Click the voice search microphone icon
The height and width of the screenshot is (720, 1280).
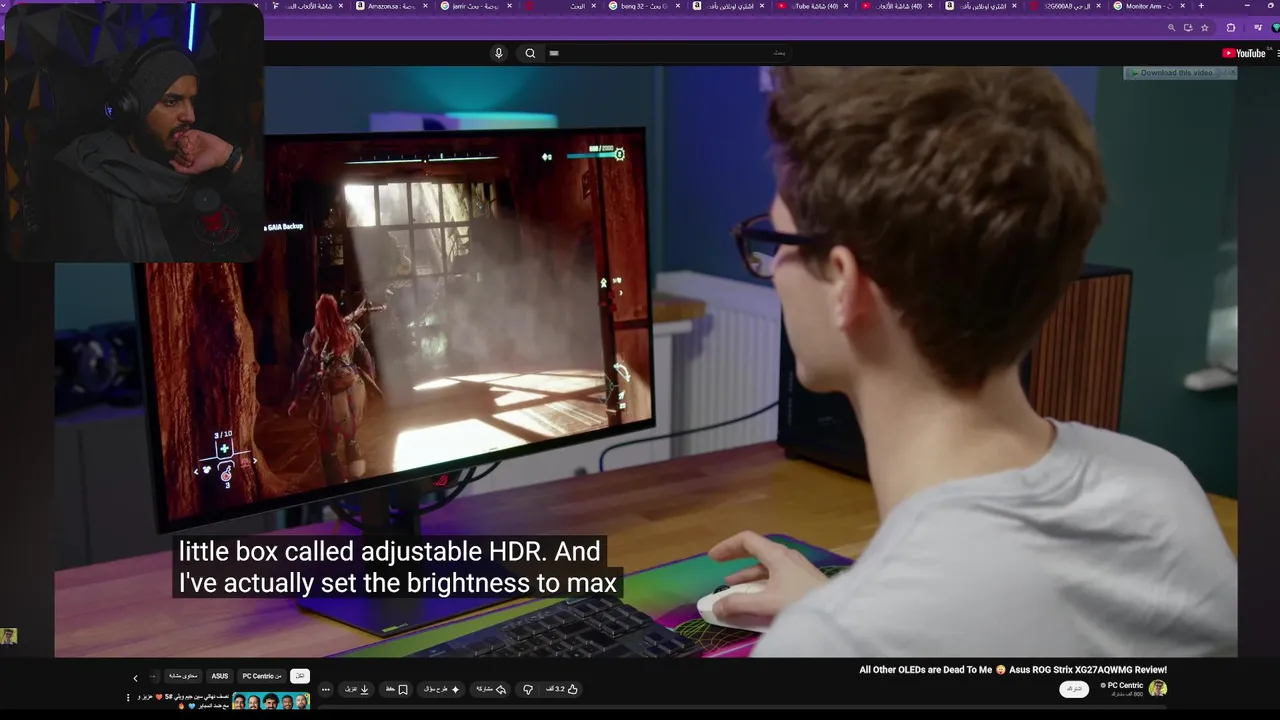(499, 53)
